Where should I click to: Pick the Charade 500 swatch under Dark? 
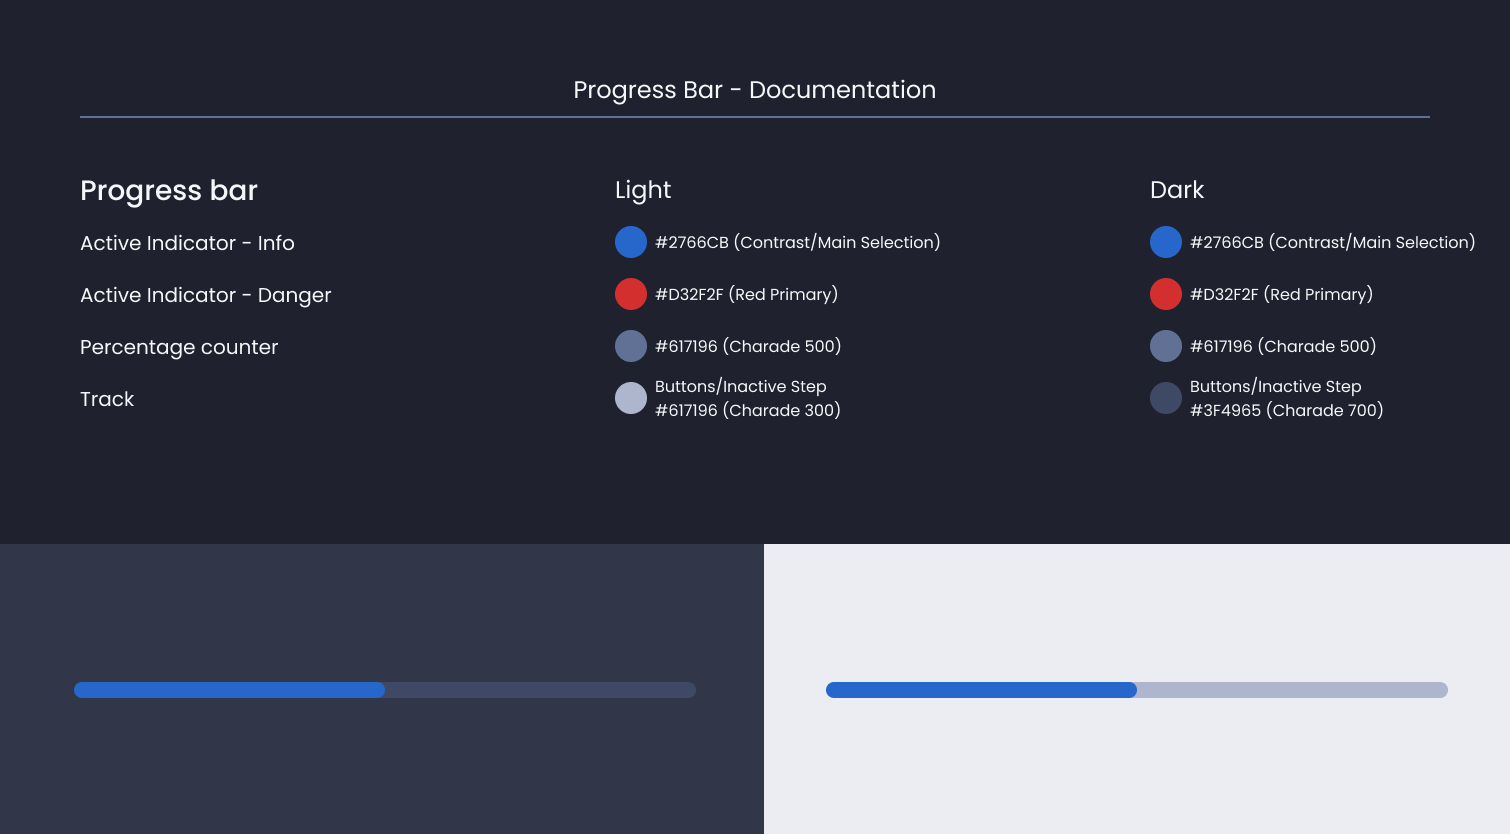[x=1166, y=346]
